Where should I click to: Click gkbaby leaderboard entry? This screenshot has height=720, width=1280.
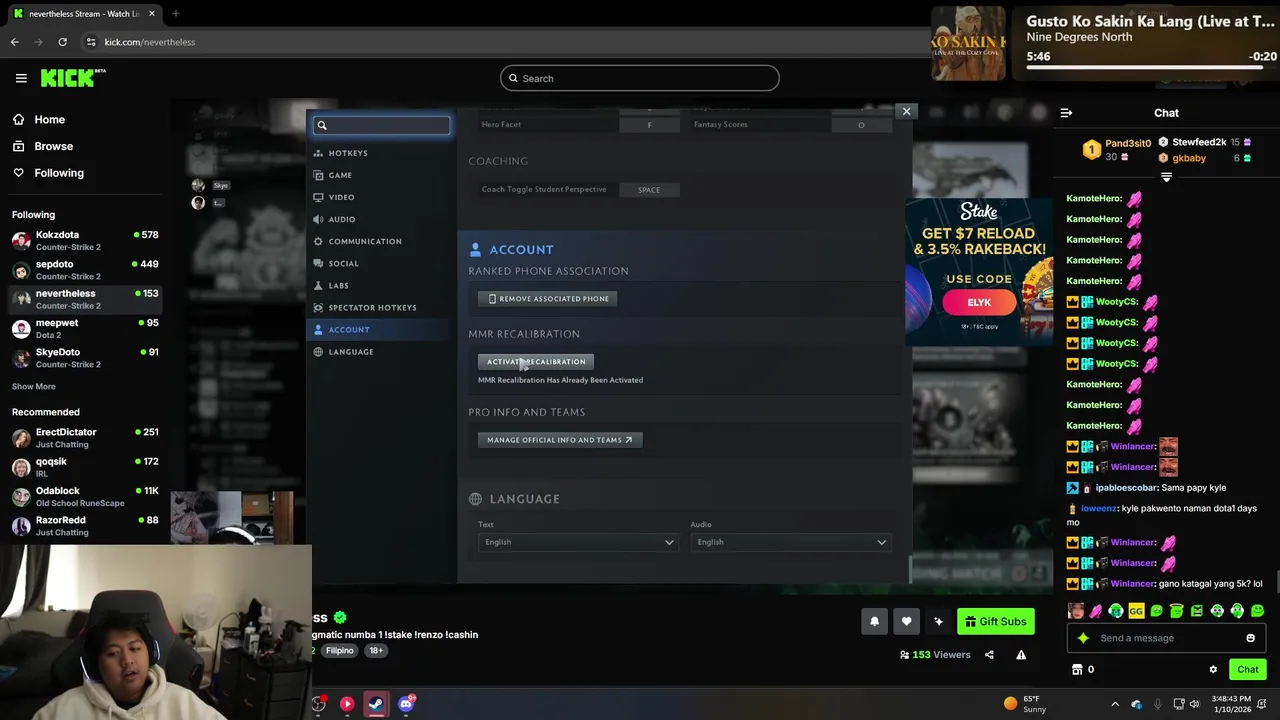click(1203, 158)
